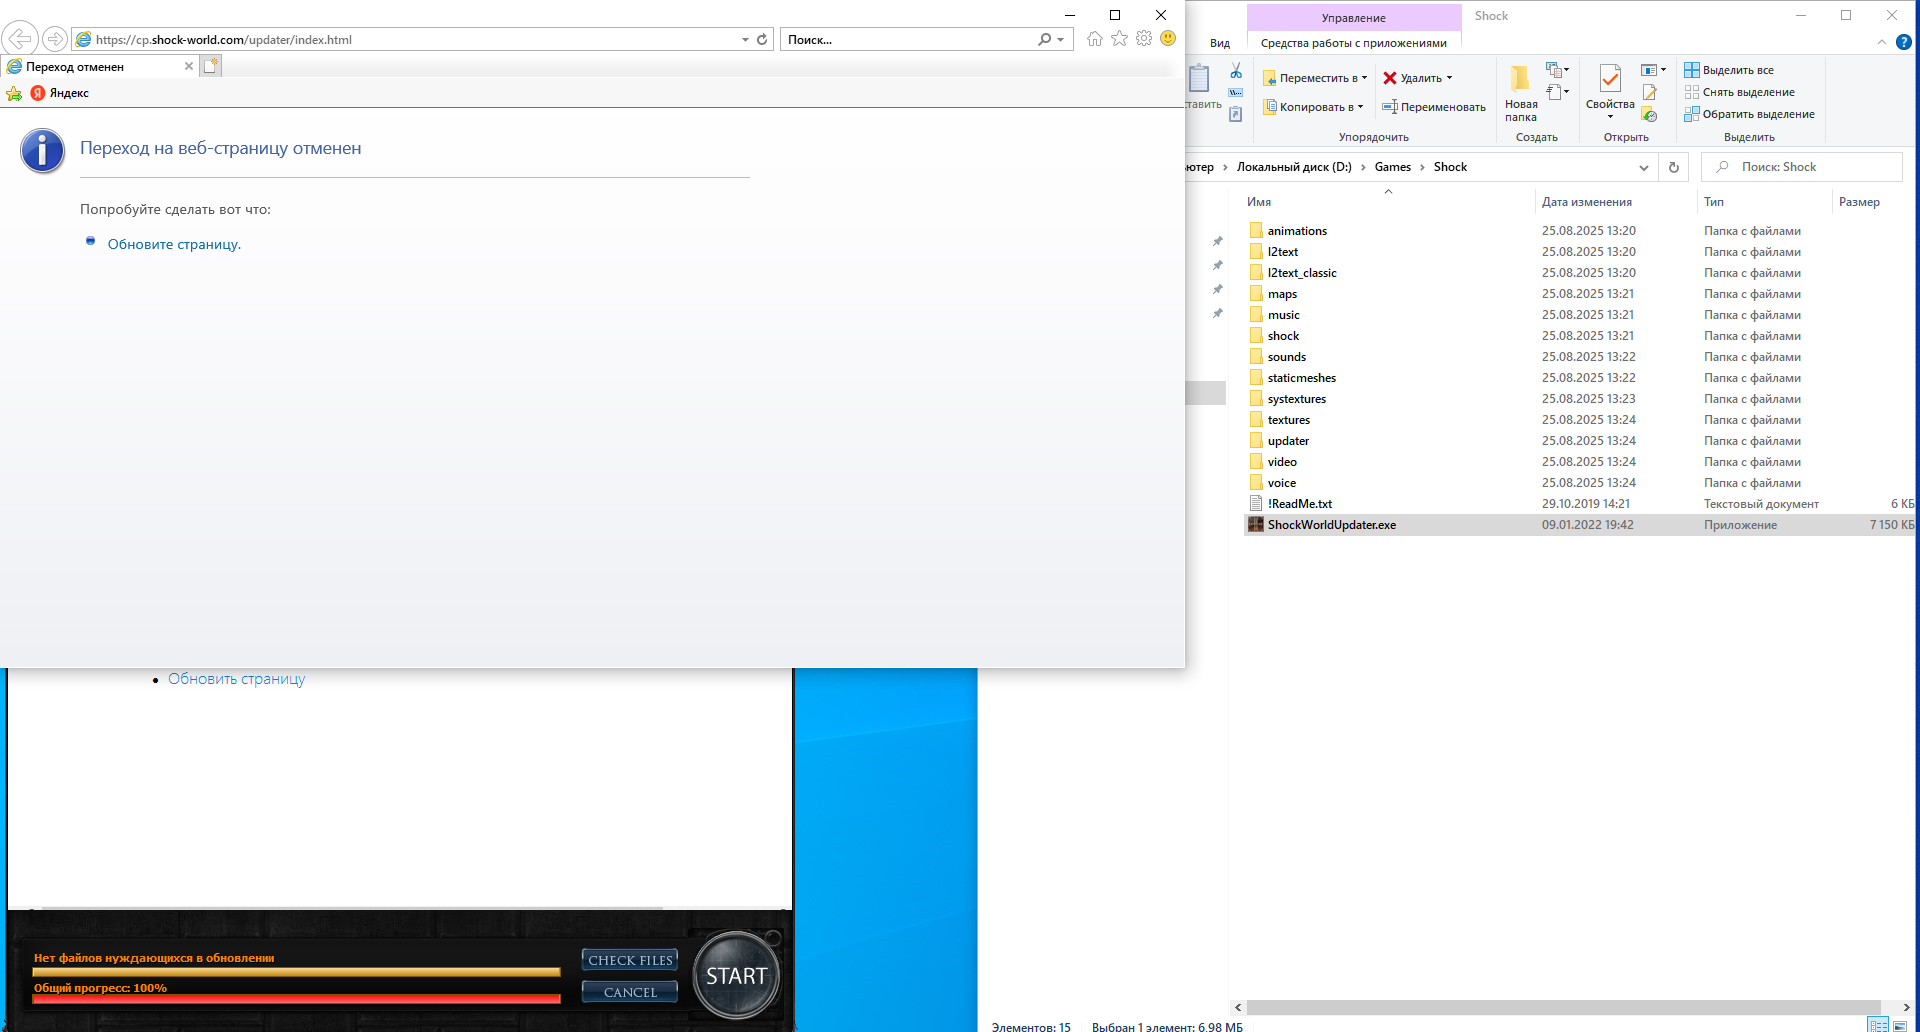The width and height of the screenshot is (1920, 1032).
Task: Open browser Tools via the gear icon
Action: pos(1144,39)
